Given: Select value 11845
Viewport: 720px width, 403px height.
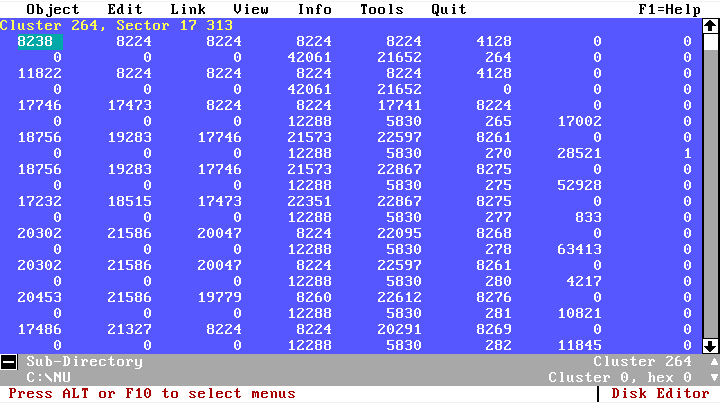Looking at the screenshot, I should 579,345.
